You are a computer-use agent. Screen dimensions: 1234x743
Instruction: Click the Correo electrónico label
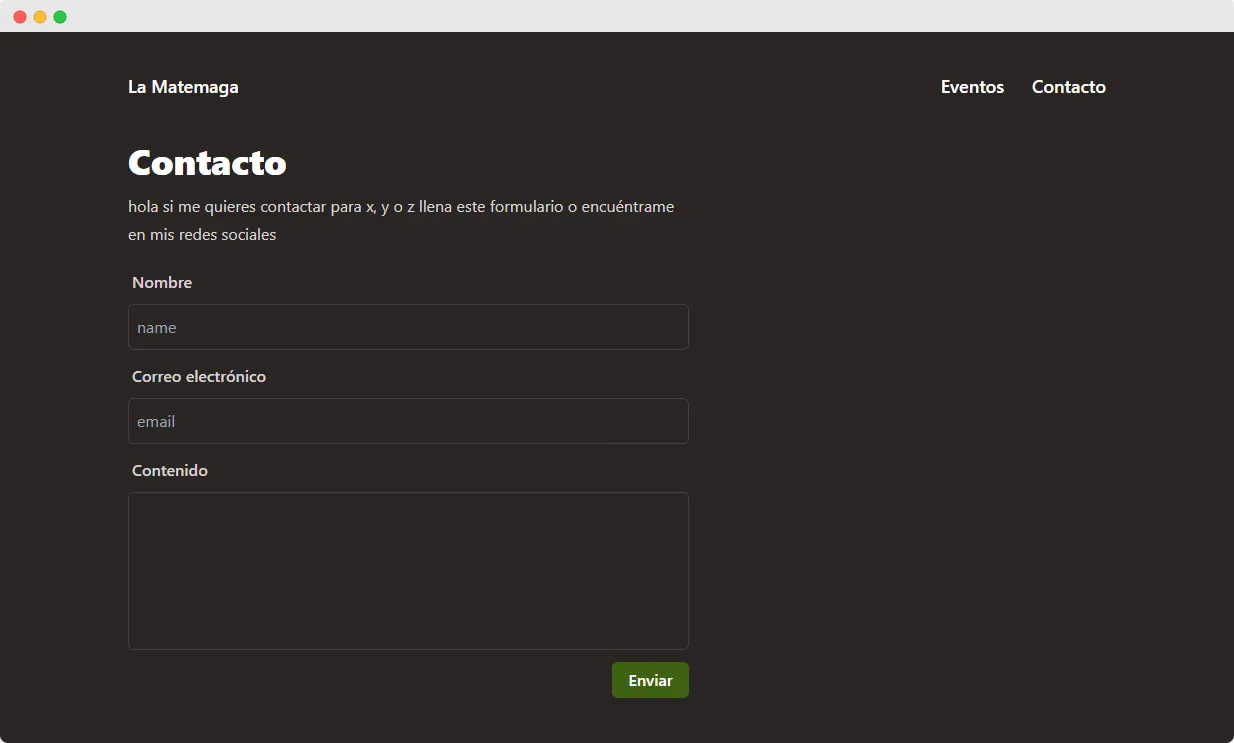click(199, 376)
